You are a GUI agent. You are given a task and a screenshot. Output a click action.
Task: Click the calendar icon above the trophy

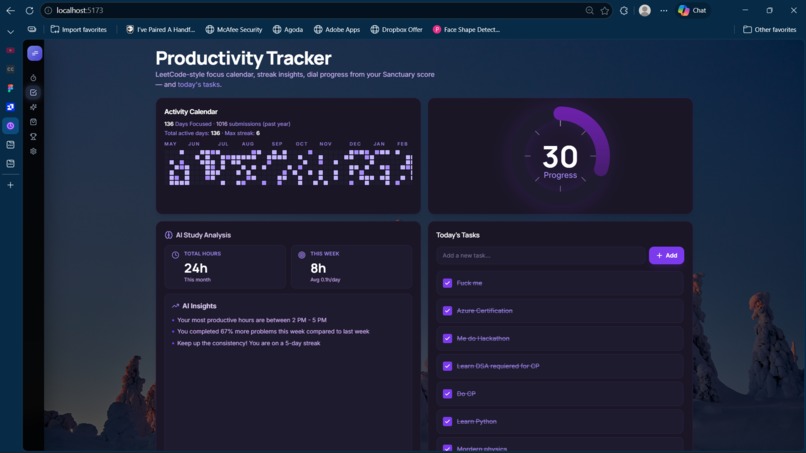pyautogui.click(x=33, y=122)
